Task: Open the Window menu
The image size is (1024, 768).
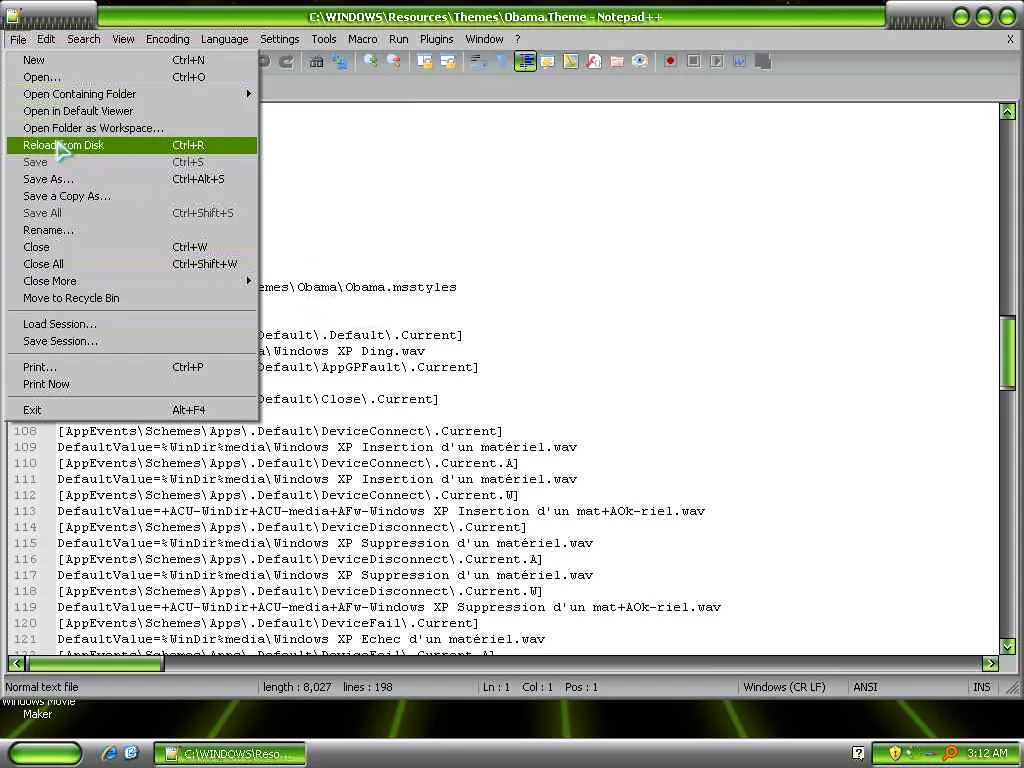Action: click(484, 39)
